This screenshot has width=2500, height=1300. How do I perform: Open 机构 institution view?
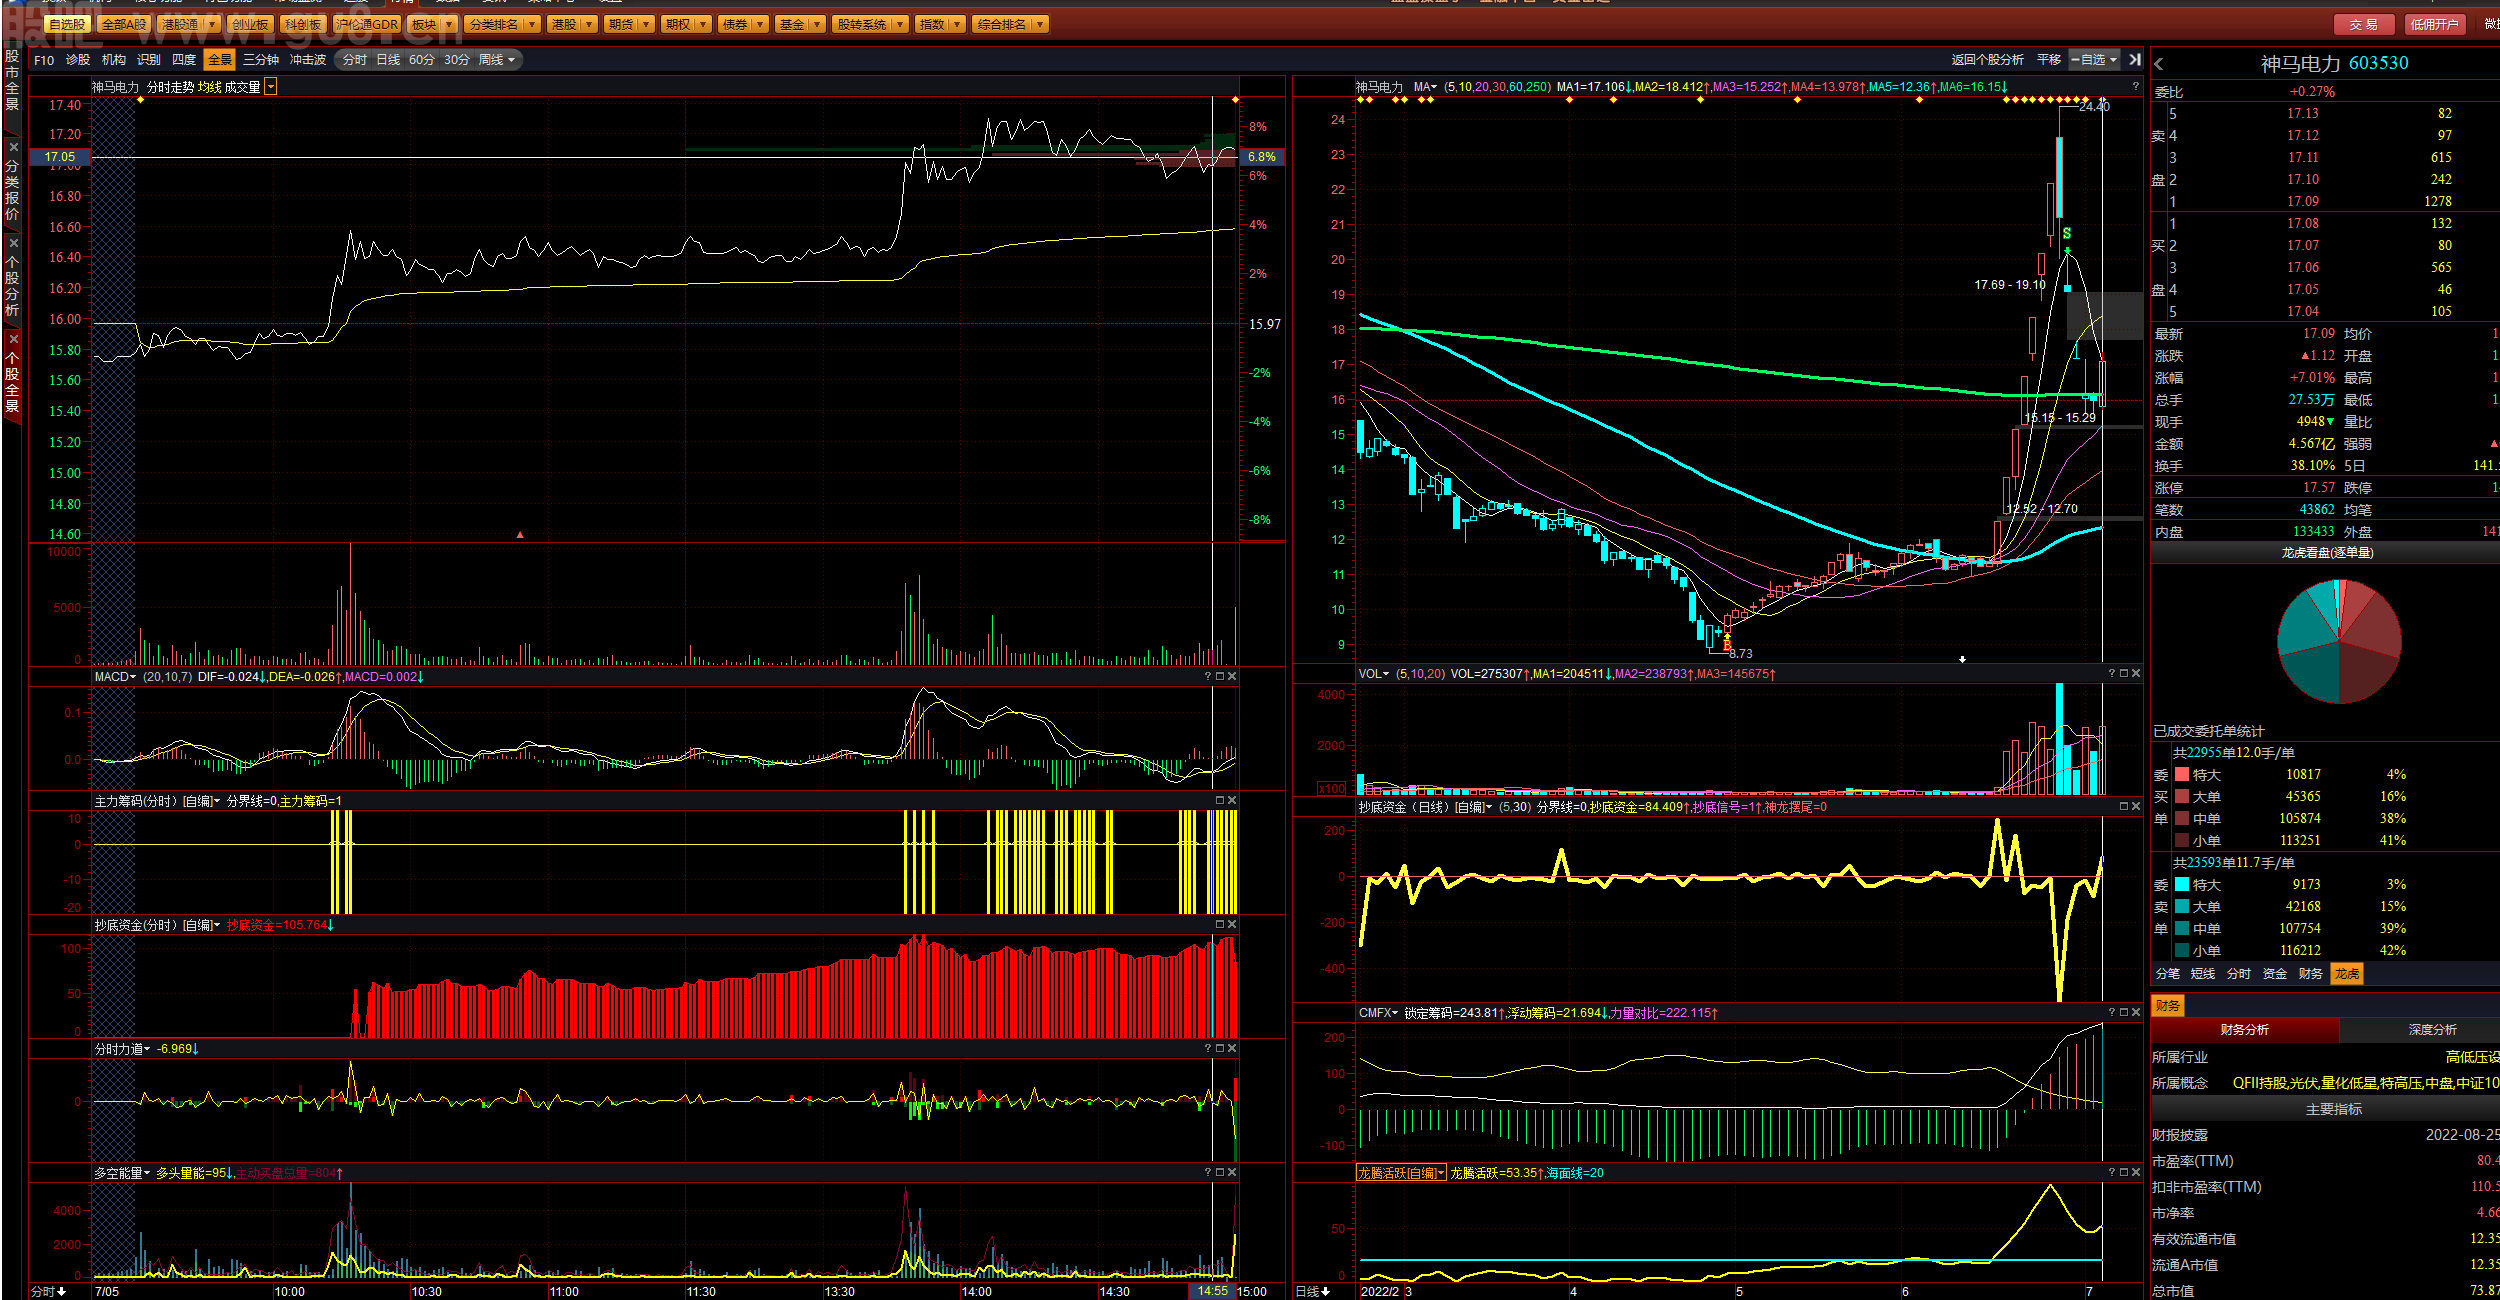pos(114,60)
